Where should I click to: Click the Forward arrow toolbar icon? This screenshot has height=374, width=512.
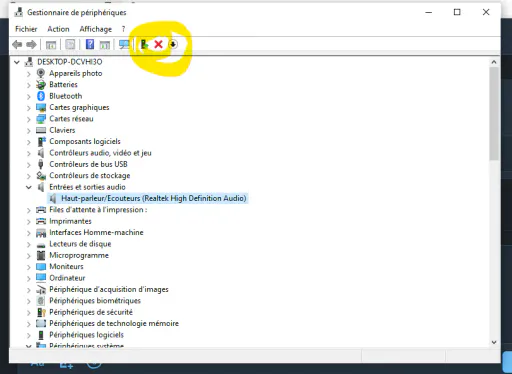[31, 44]
